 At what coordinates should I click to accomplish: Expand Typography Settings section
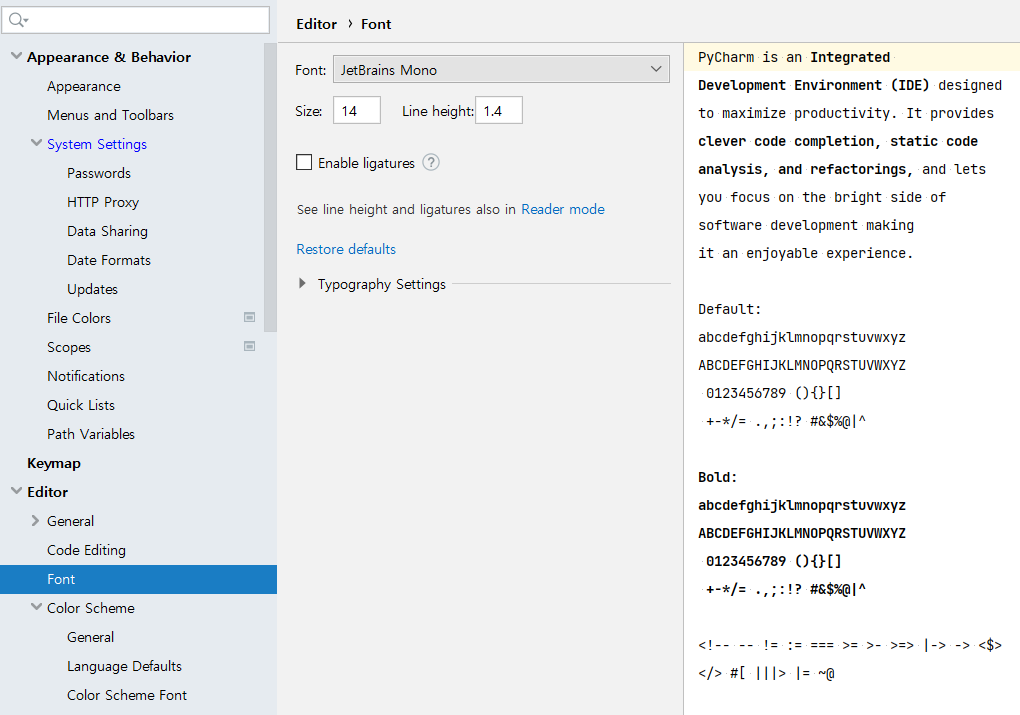tap(302, 284)
